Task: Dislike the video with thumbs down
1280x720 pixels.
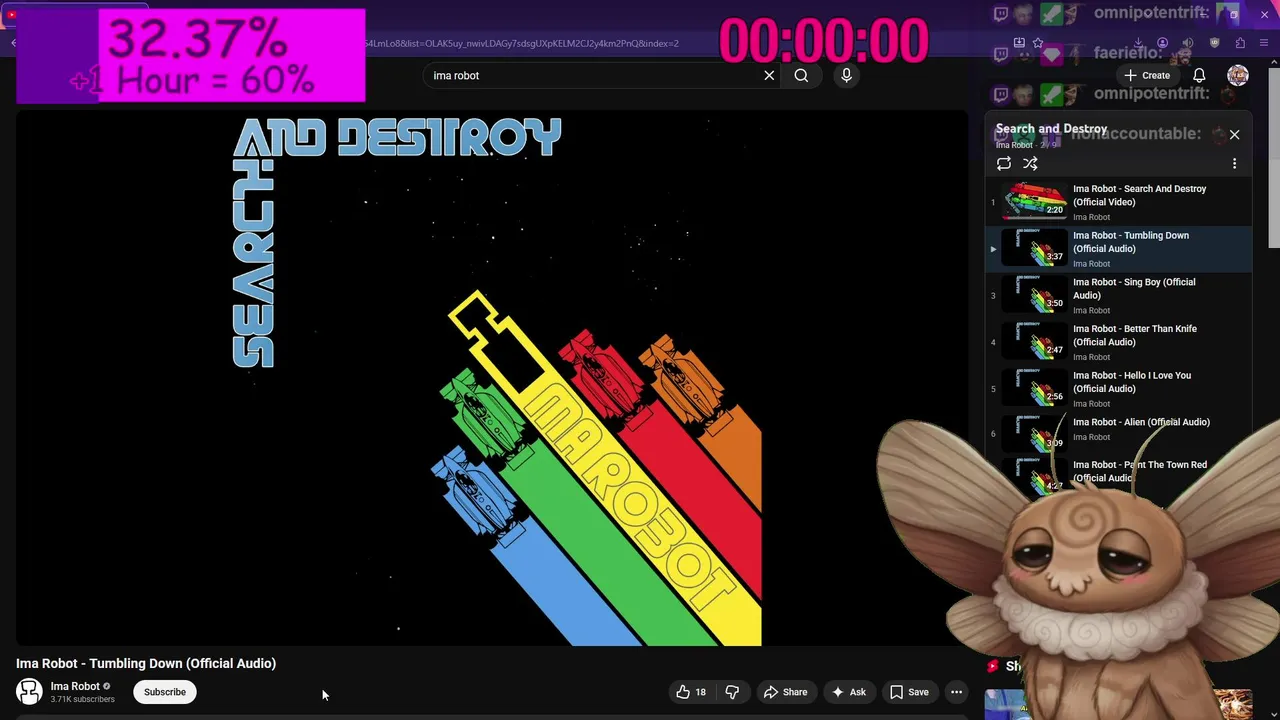Action: tap(732, 692)
